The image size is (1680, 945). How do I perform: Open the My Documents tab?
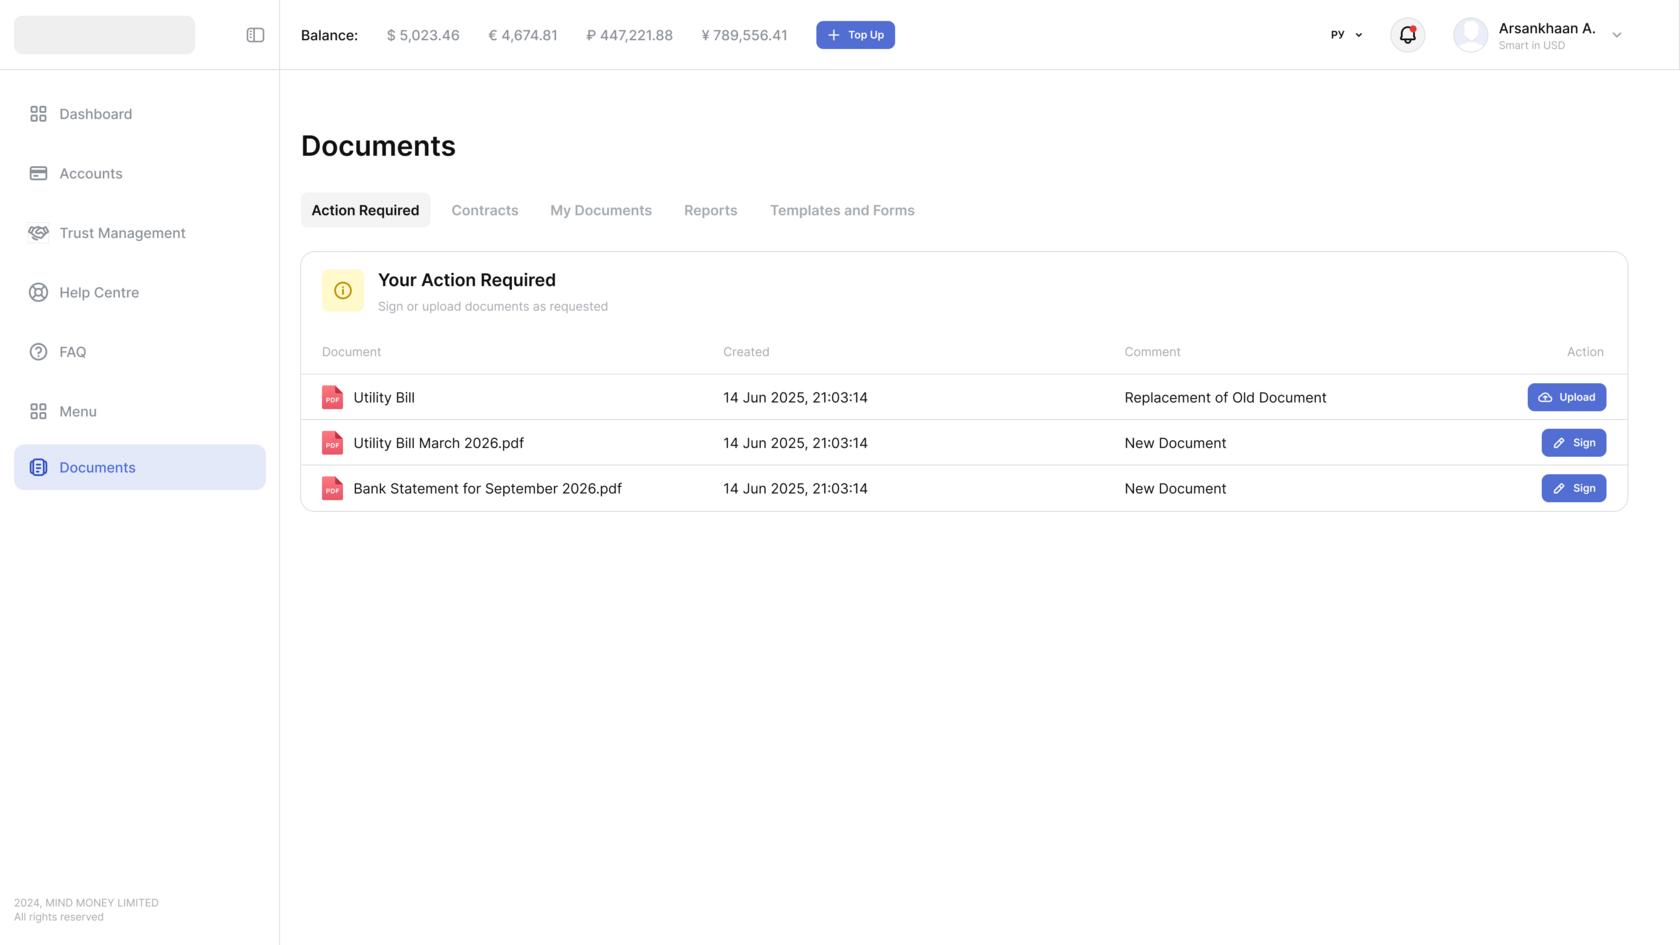(x=600, y=210)
